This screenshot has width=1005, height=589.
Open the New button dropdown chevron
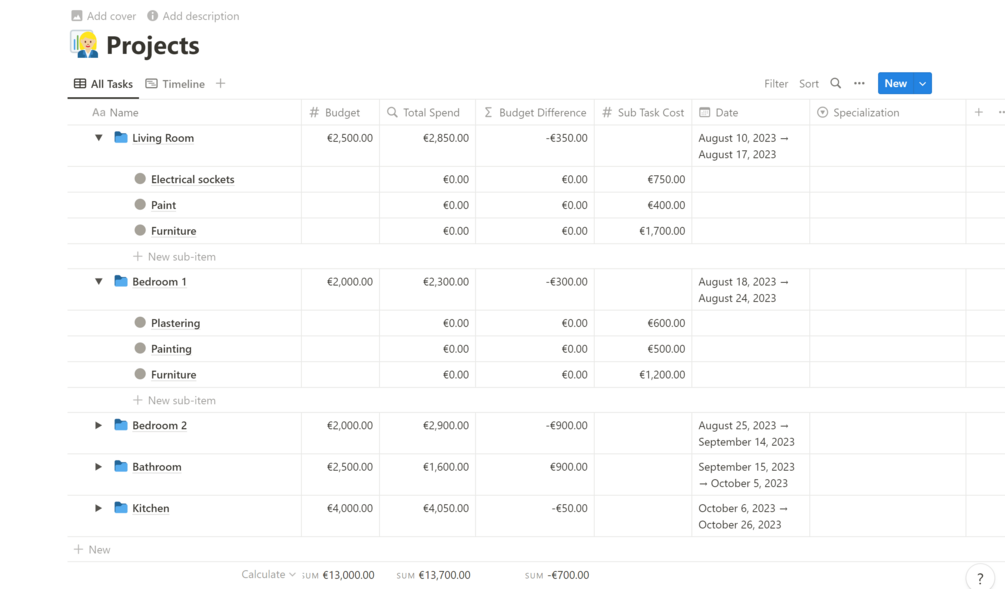point(921,84)
